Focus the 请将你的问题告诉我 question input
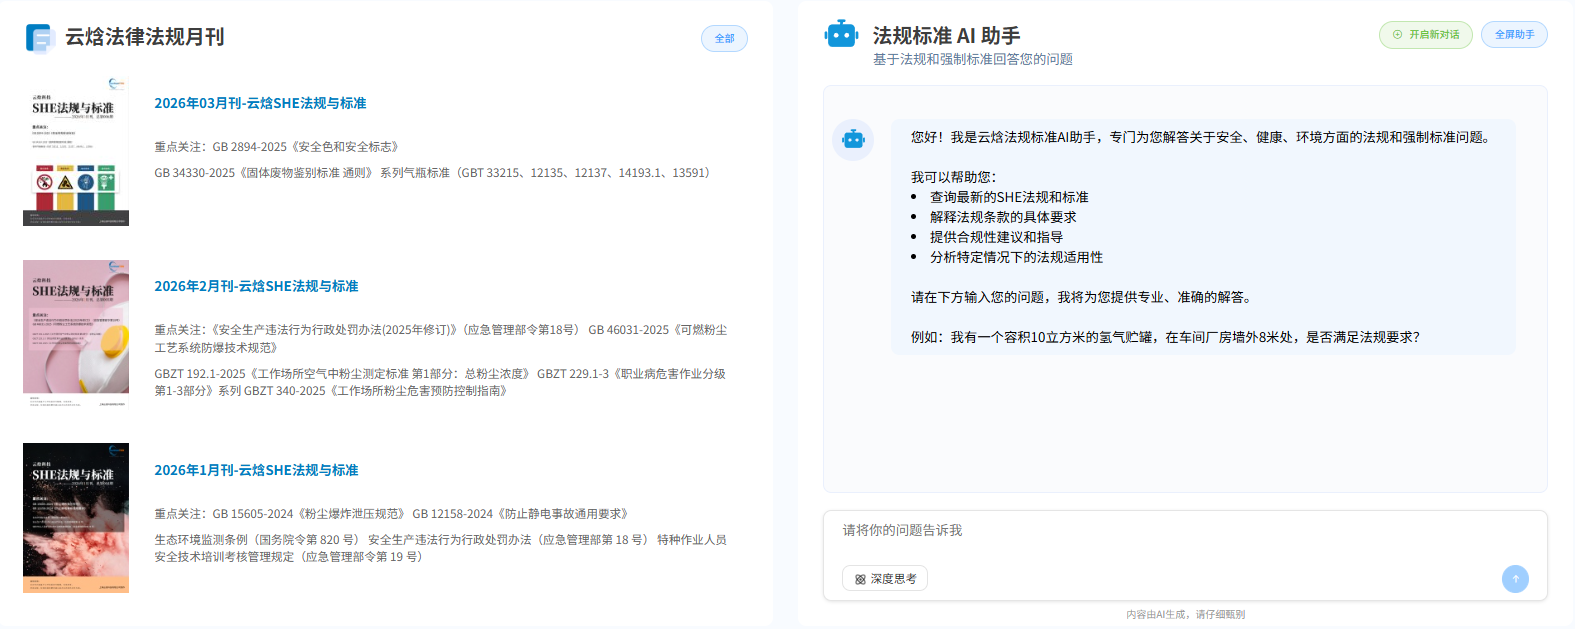 (x=1185, y=531)
